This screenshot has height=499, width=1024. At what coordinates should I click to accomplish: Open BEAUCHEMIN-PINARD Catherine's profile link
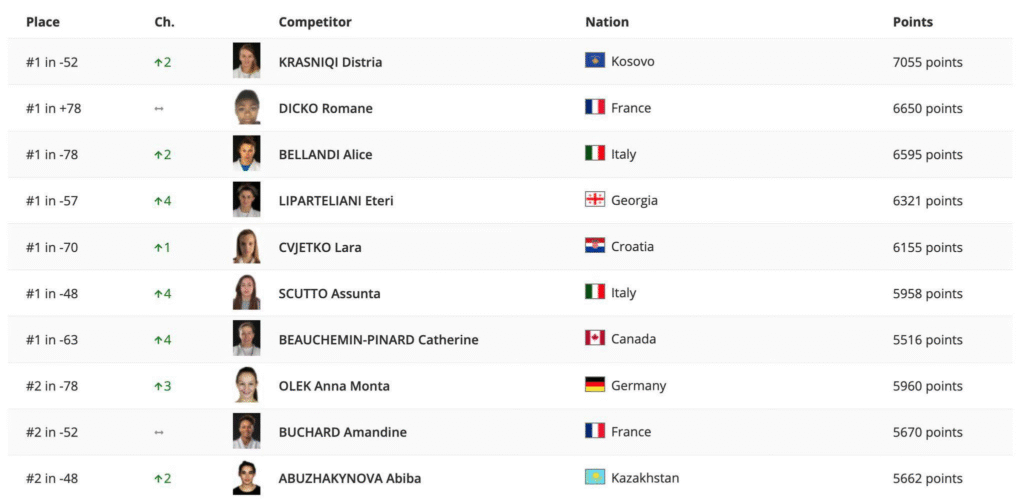[378, 340]
